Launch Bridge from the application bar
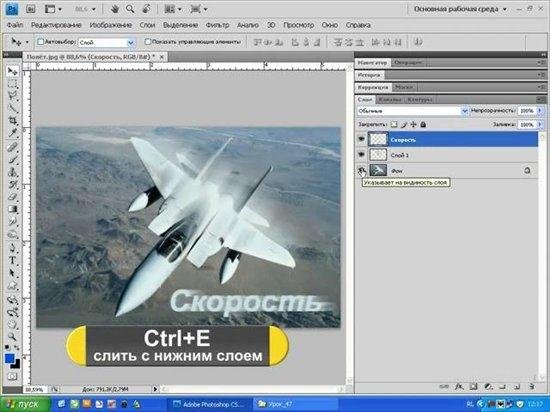 [31, 9]
